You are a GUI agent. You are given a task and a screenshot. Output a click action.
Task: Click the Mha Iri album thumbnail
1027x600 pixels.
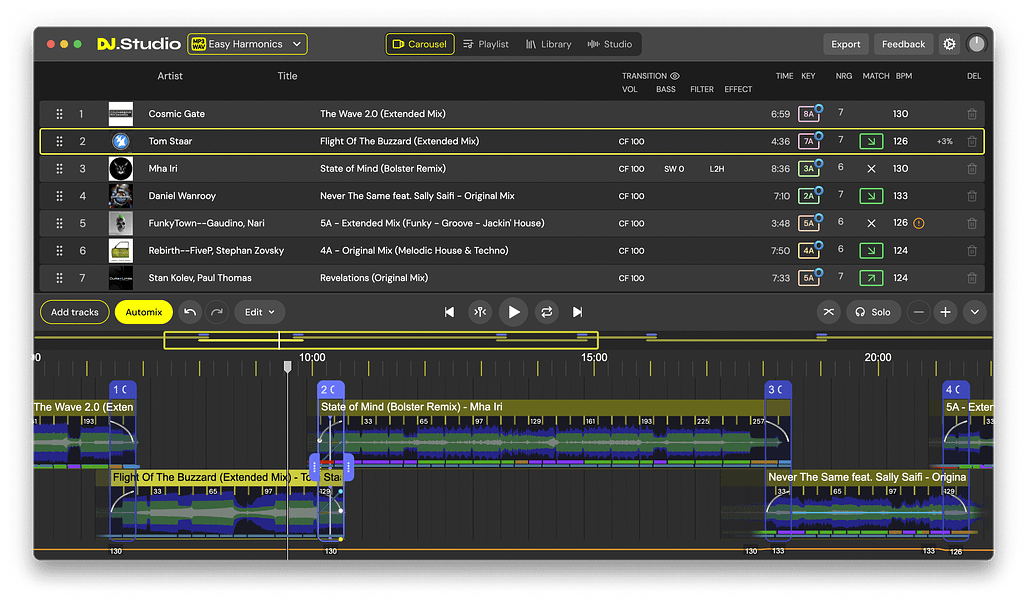pyautogui.click(x=121, y=169)
